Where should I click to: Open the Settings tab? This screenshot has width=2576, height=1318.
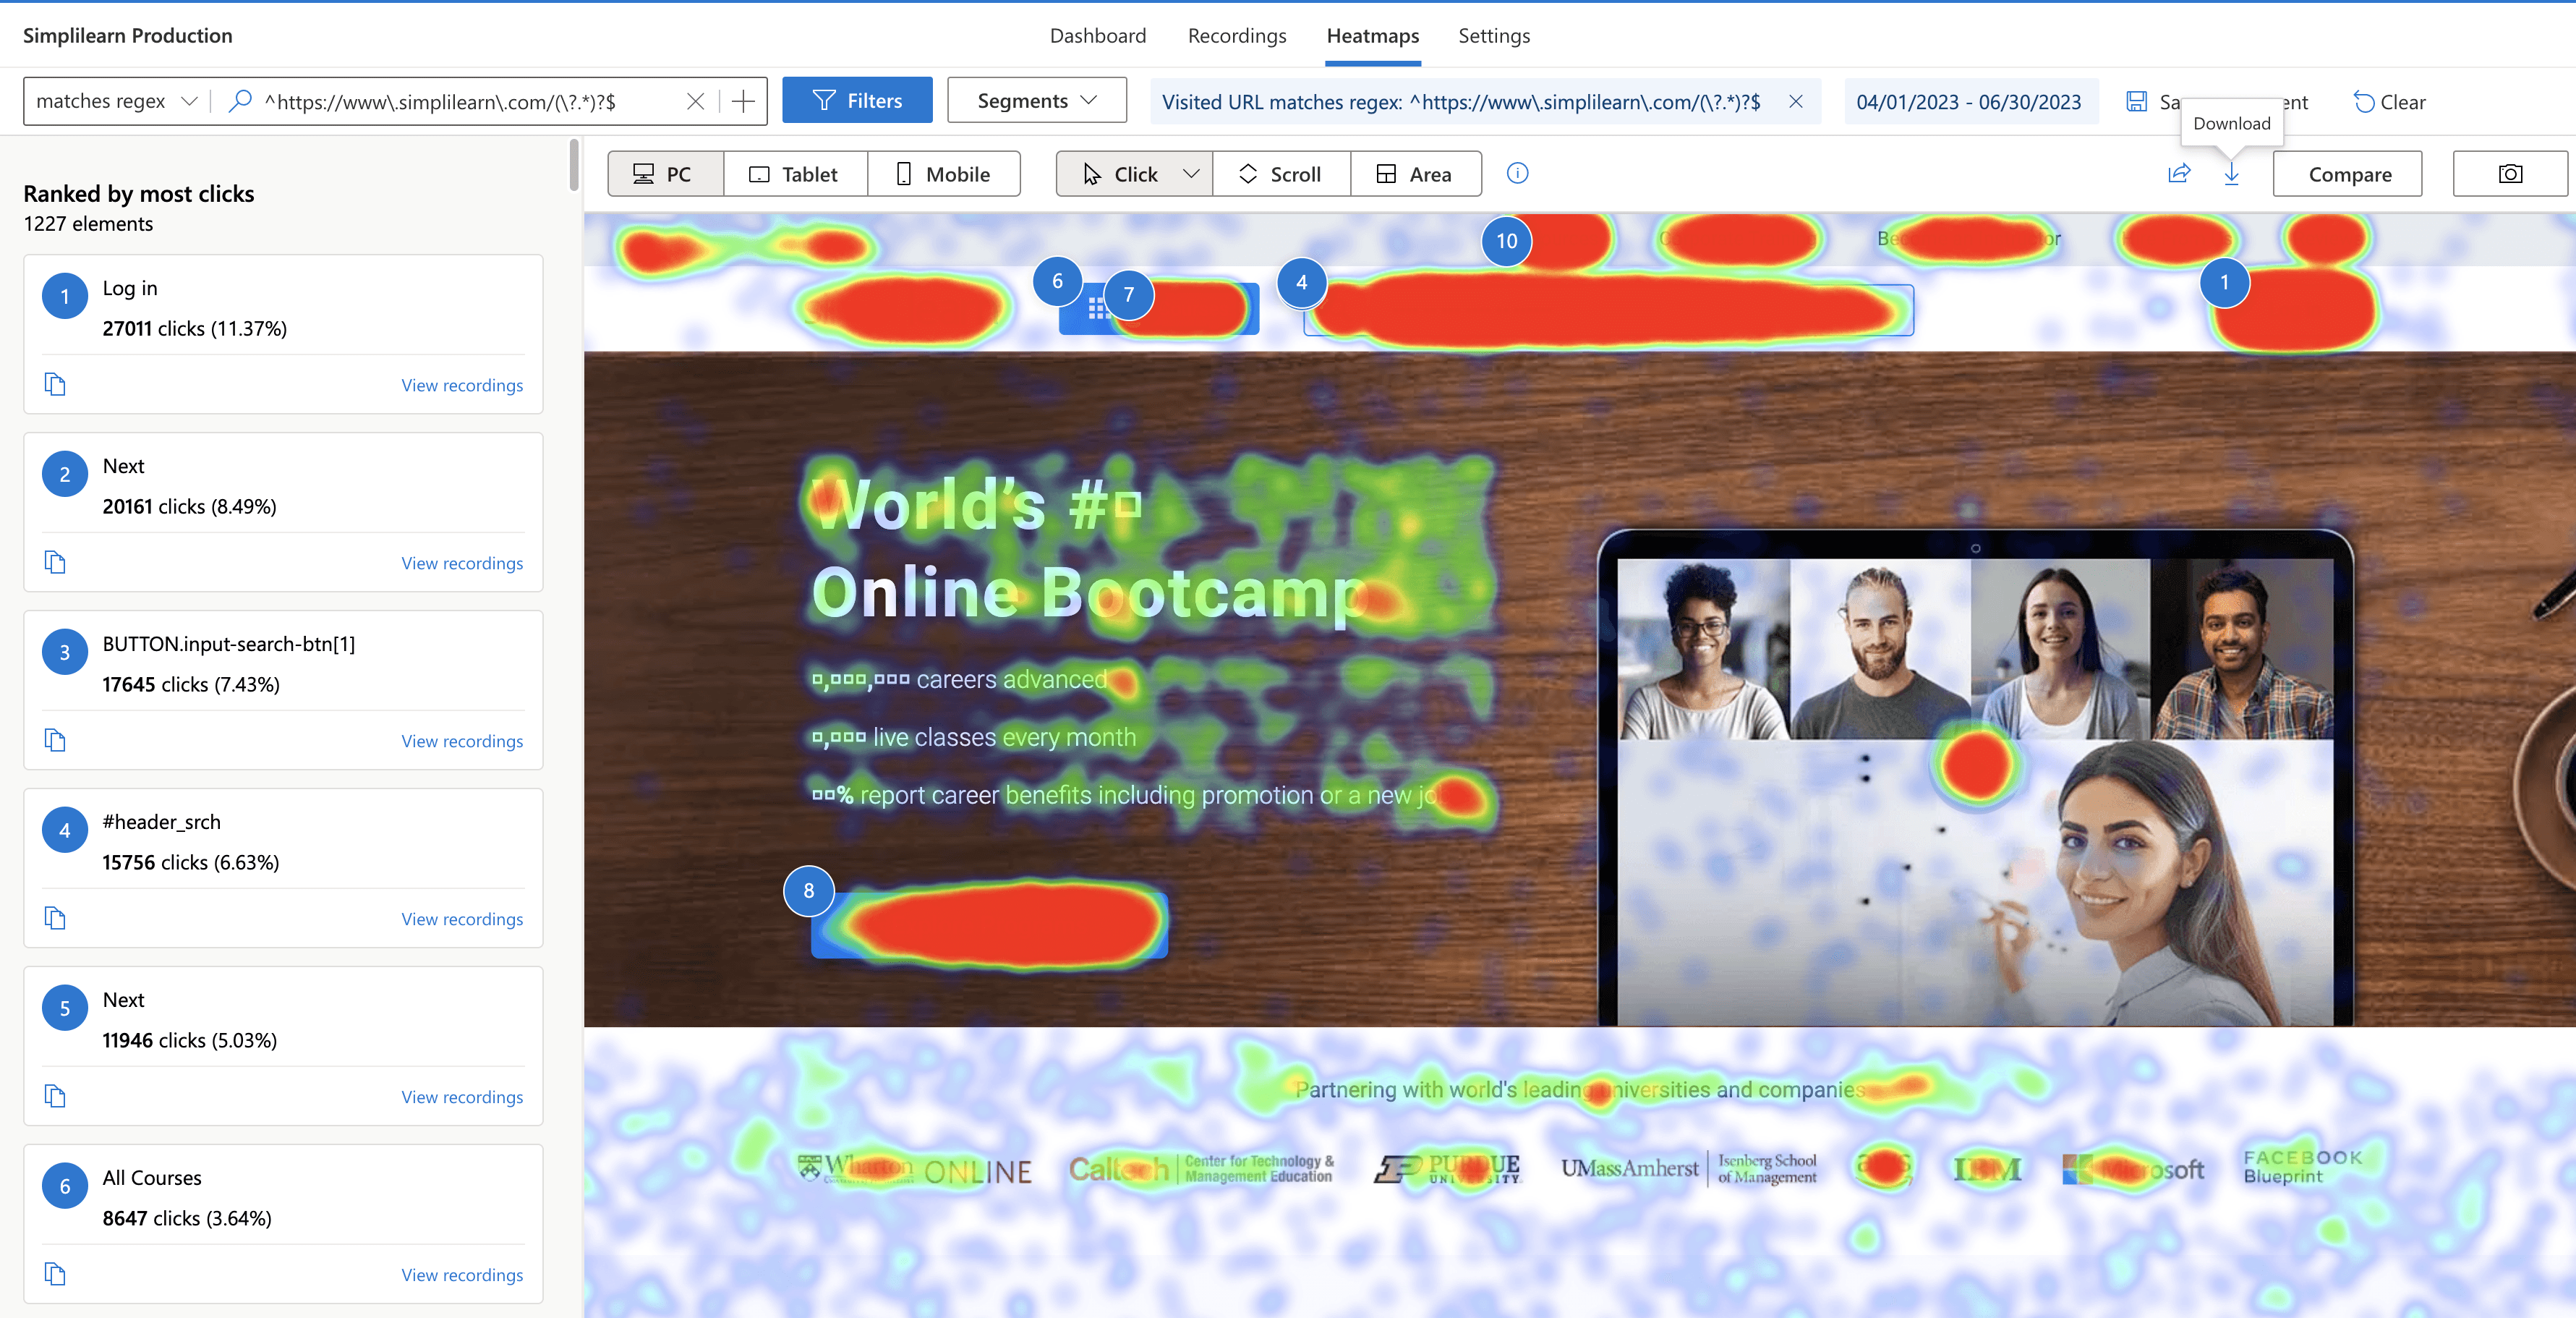(x=1494, y=36)
